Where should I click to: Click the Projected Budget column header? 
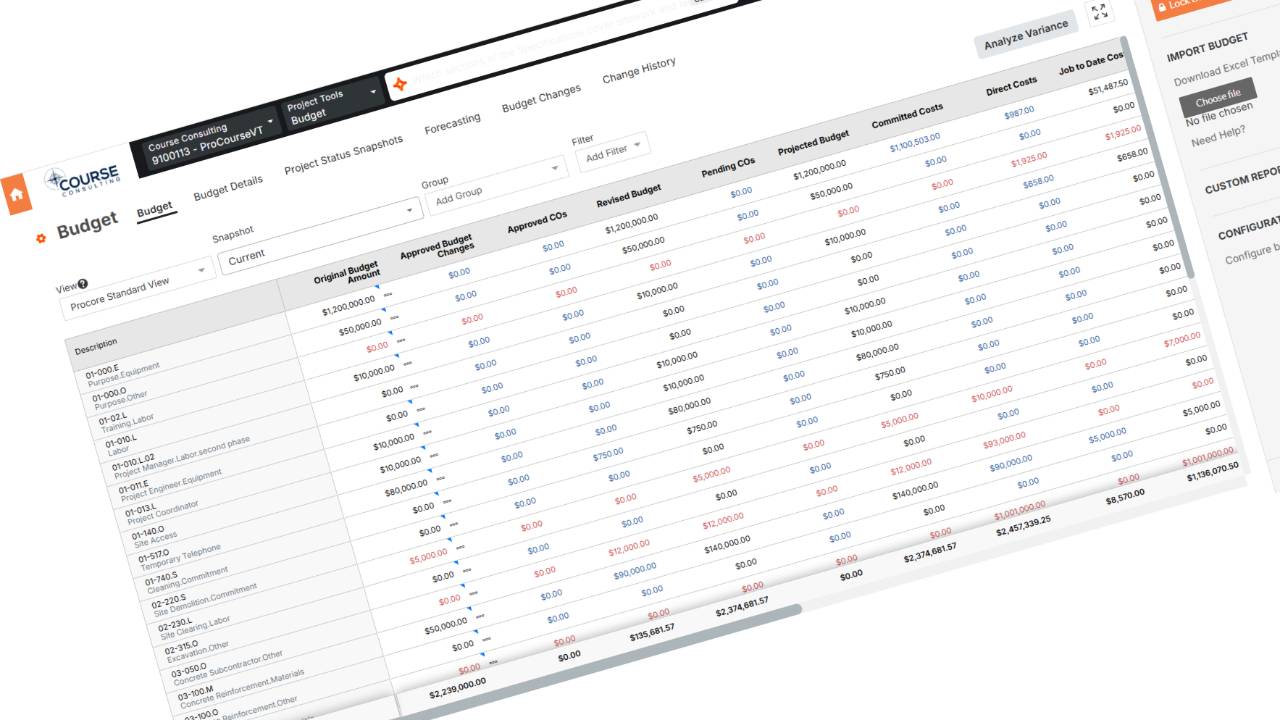(x=813, y=143)
